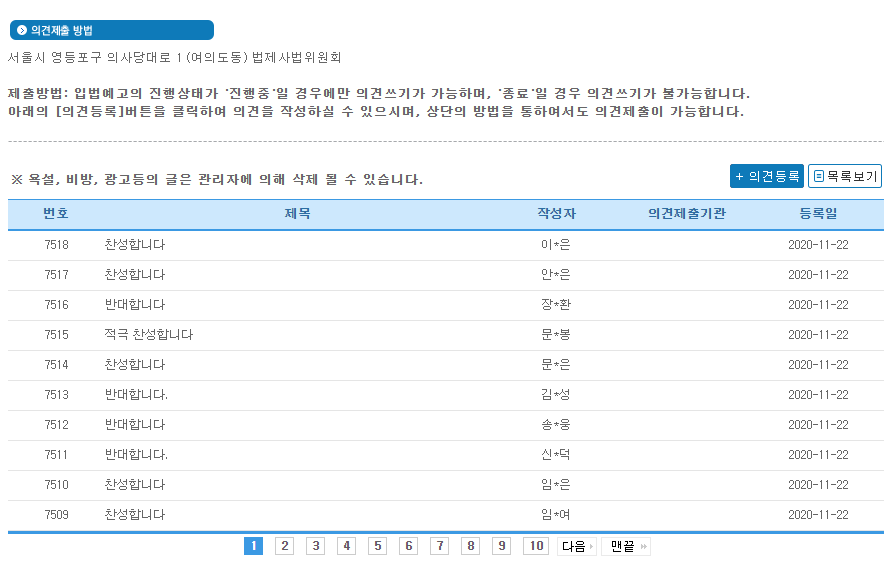Viewport: 884px width, 569px height.
Task: Go to page 10
Action: click(x=536, y=546)
